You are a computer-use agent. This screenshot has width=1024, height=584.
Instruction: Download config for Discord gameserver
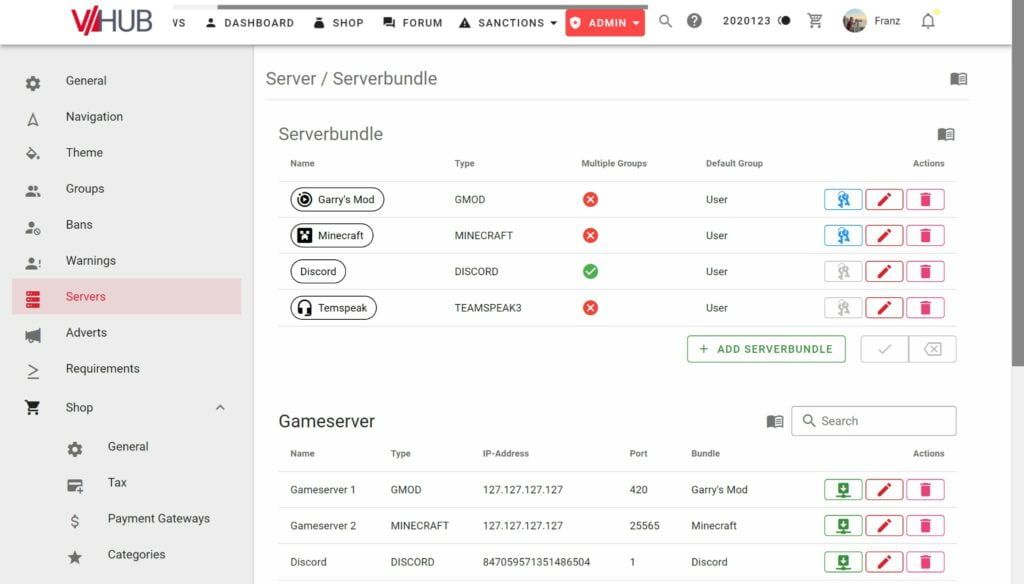pos(843,562)
